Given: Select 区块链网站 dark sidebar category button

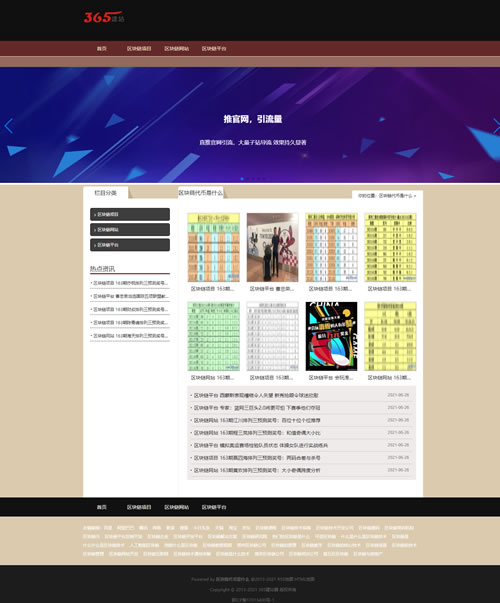Looking at the screenshot, I should (130, 230).
